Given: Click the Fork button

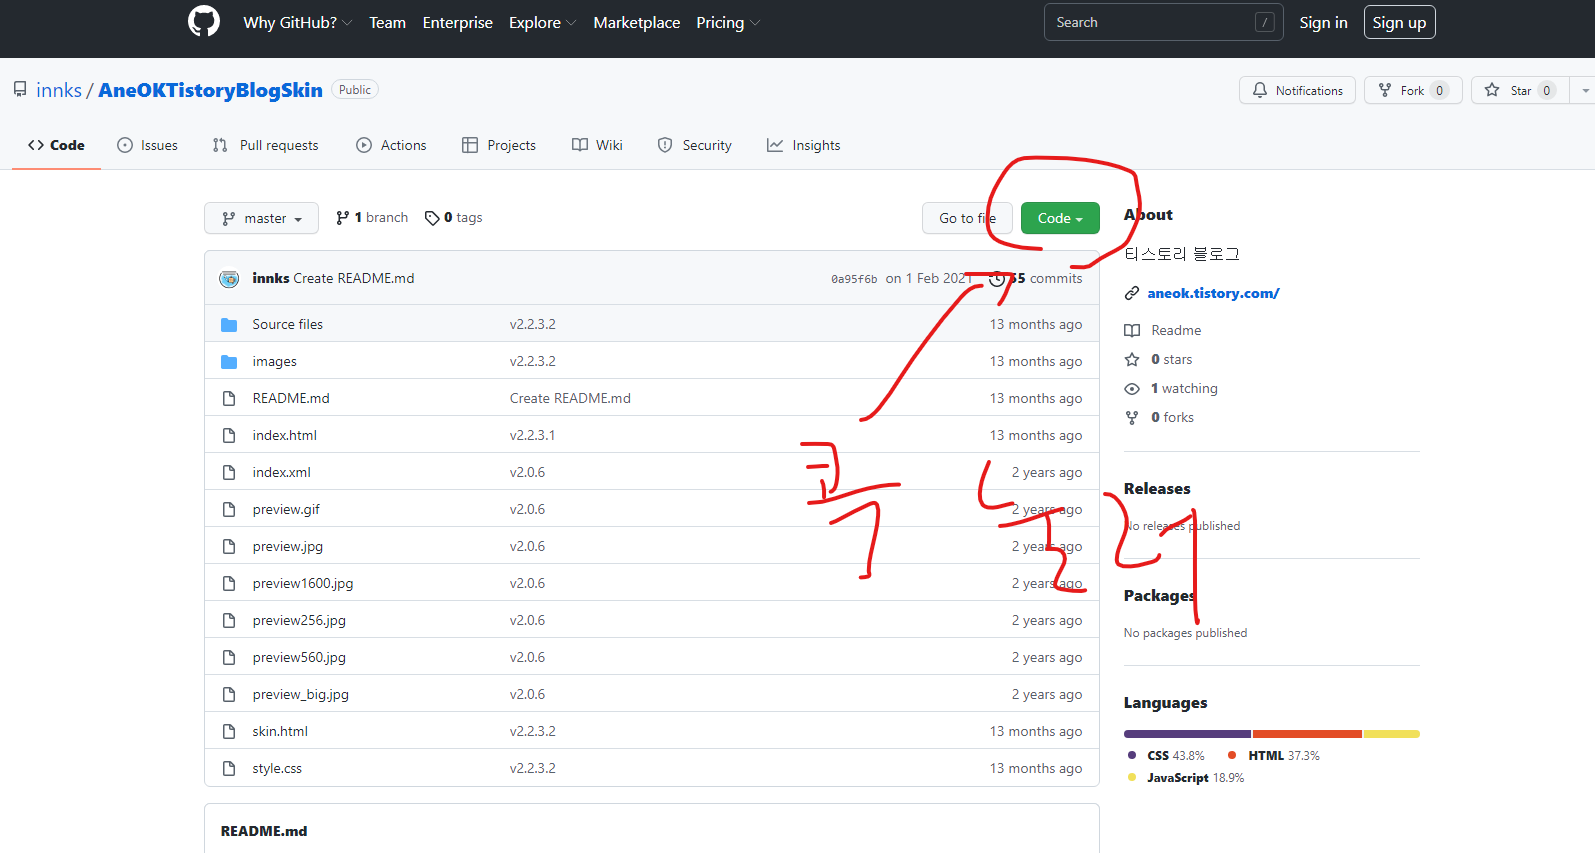Looking at the screenshot, I should tap(1413, 90).
